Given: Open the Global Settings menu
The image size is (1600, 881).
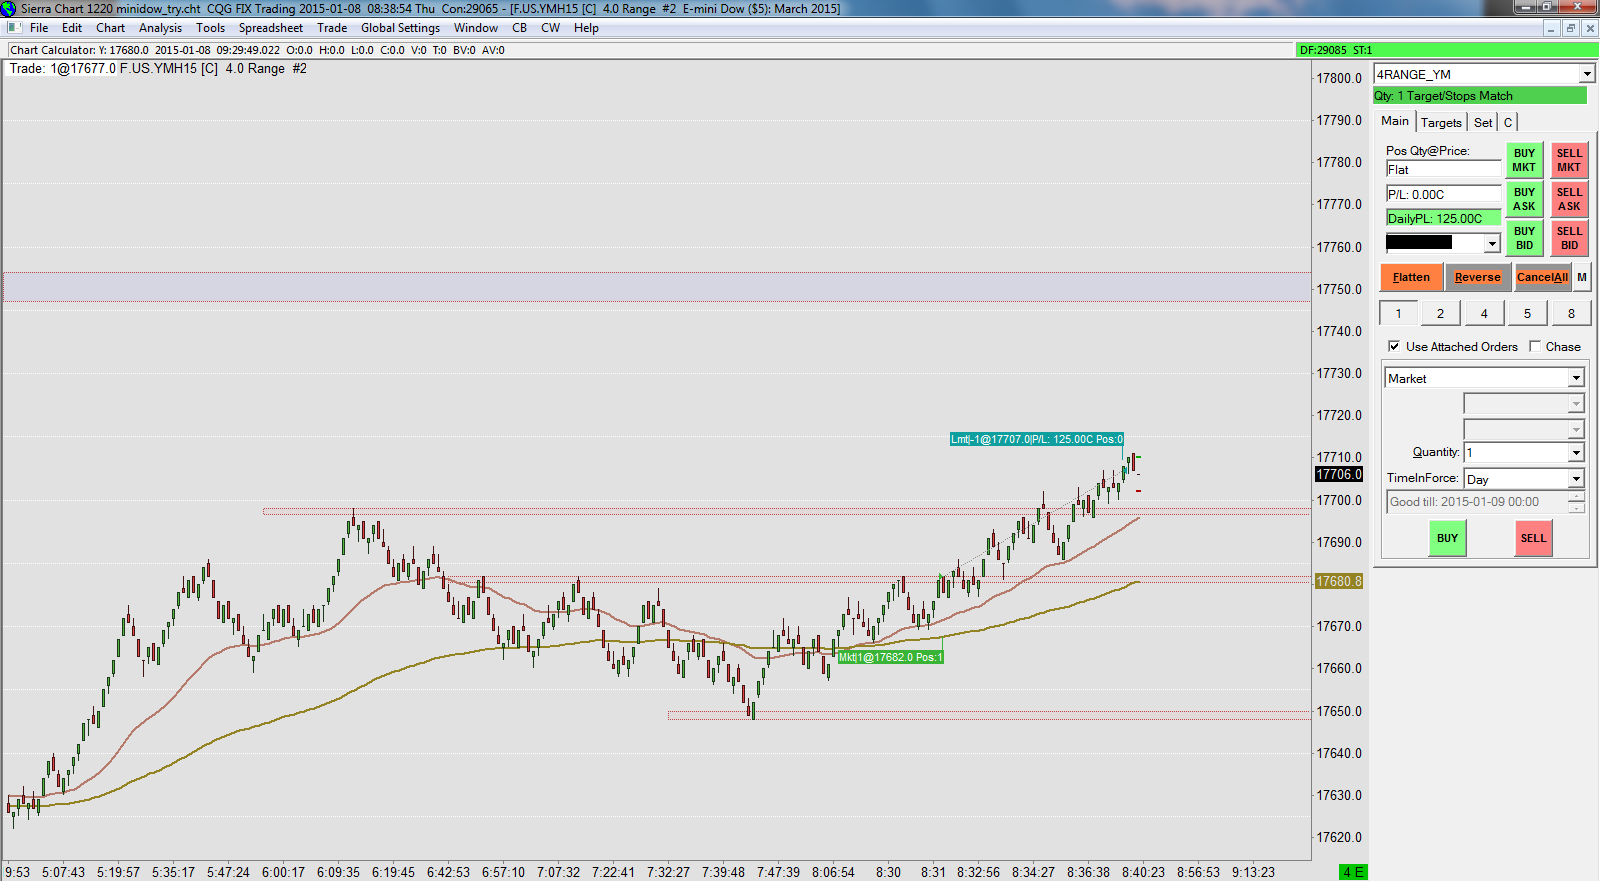Looking at the screenshot, I should tap(400, 28).
